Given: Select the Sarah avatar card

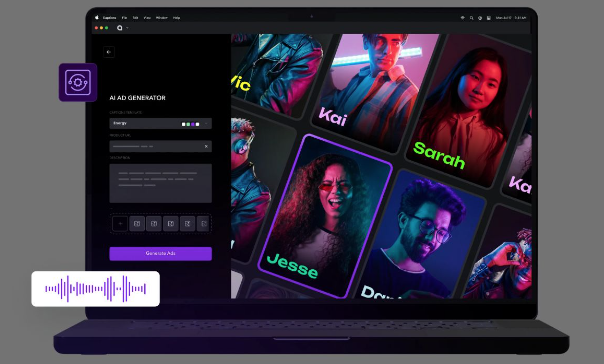Looking at the screenshot, I should point(468,112).
